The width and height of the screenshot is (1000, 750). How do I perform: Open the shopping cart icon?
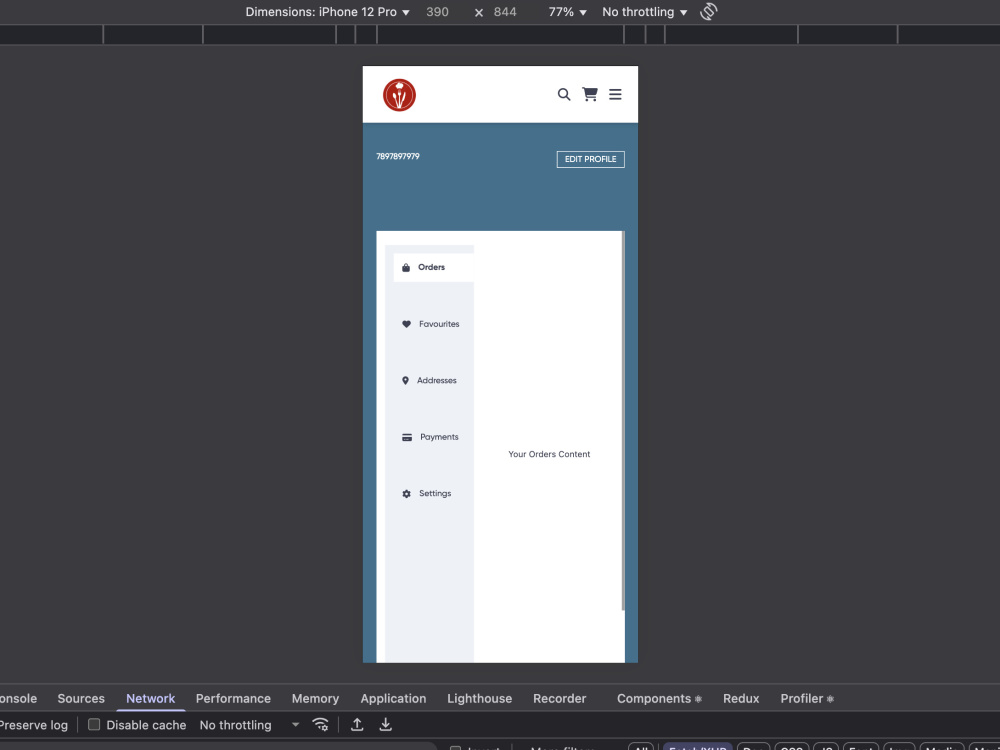pos(590,94)
